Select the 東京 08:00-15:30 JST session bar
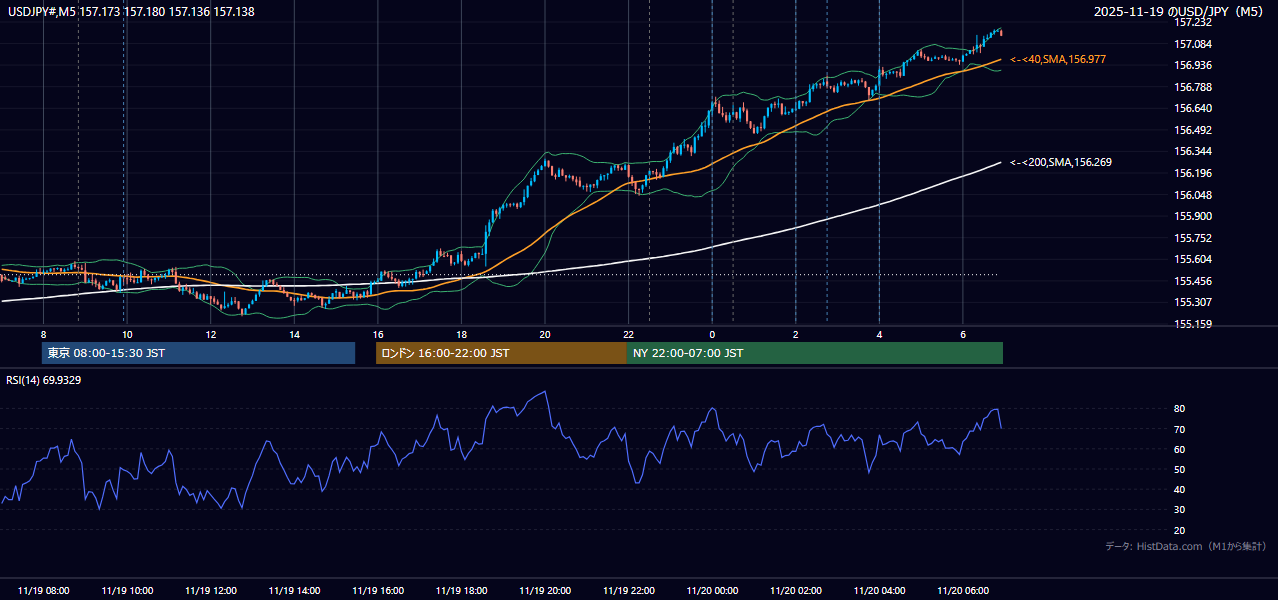 [198, 353]
